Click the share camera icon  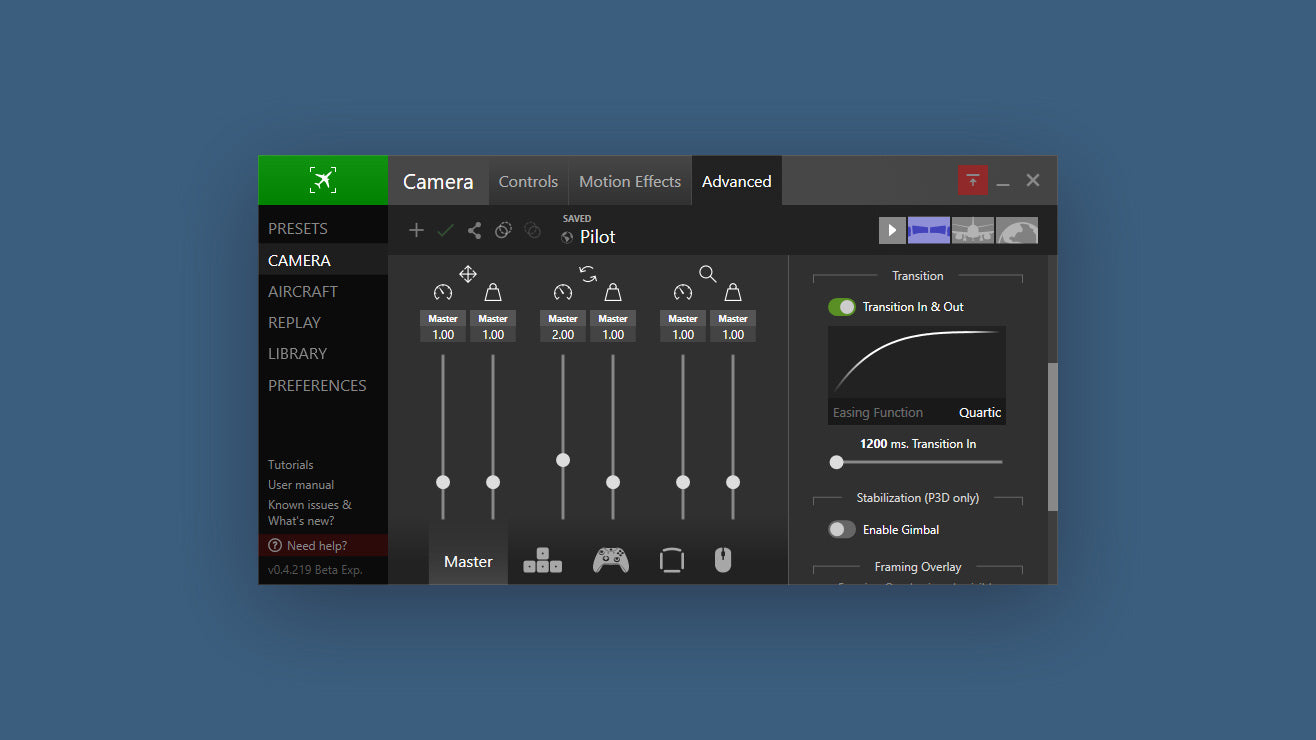point(474,230)
